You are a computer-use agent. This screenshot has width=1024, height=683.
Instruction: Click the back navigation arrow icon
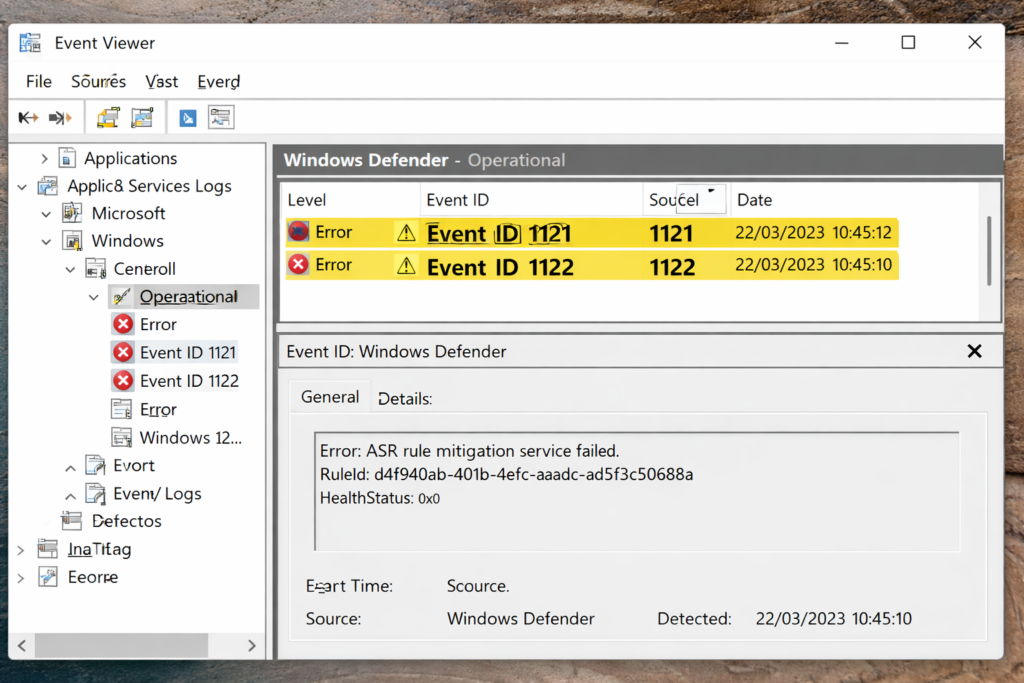point(27,117)
